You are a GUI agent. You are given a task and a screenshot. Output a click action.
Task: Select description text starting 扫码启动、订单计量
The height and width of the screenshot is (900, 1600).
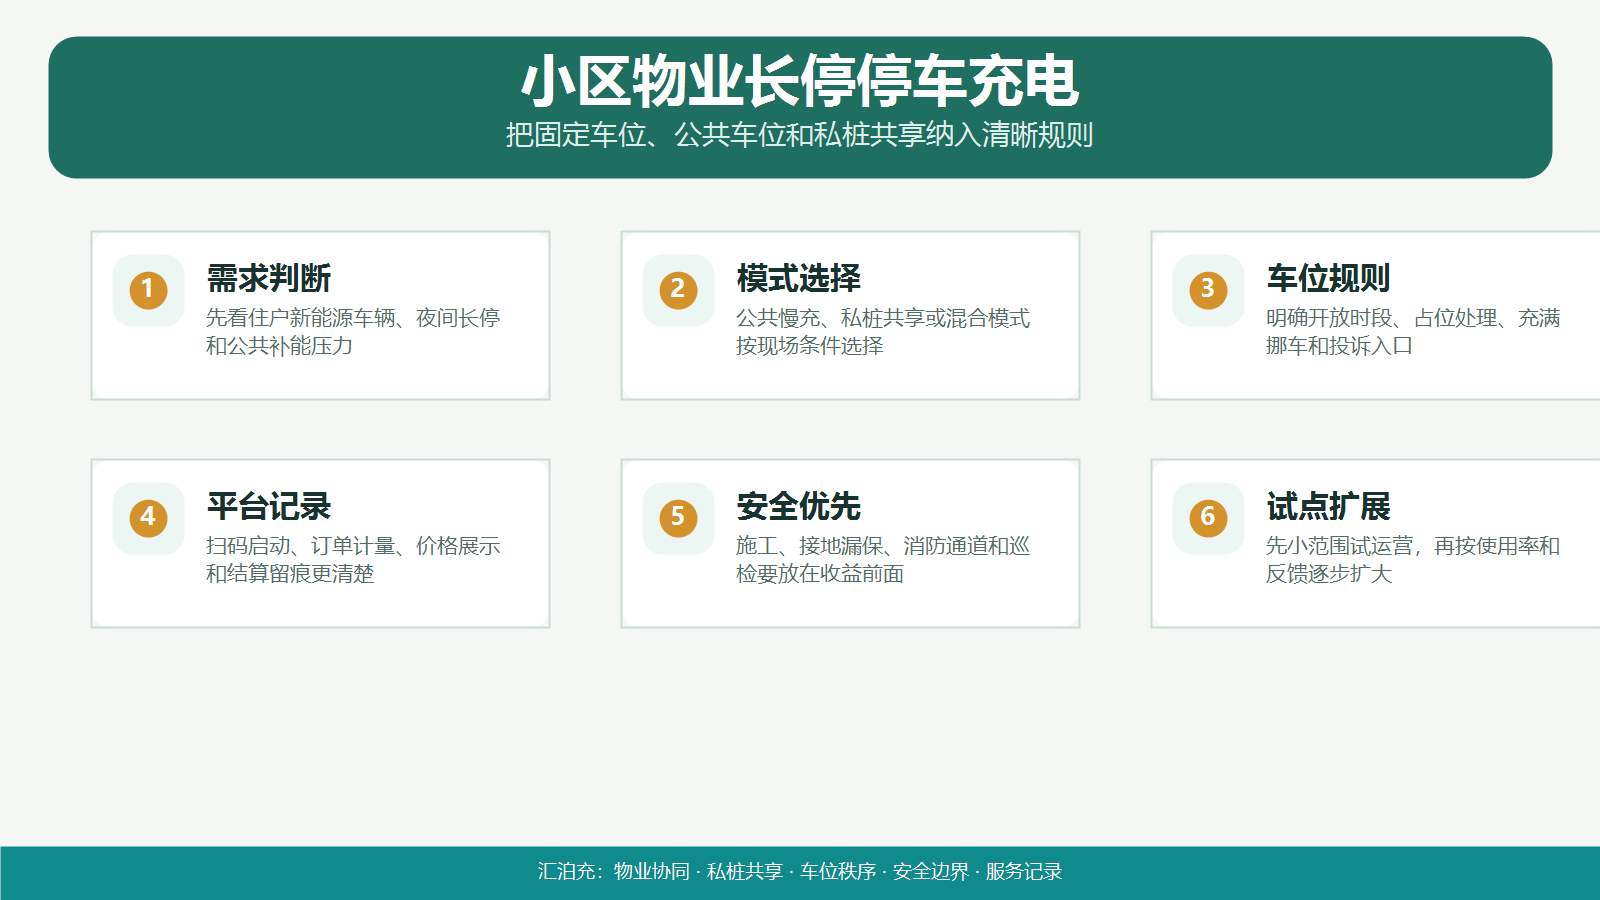tap(353, 560)
